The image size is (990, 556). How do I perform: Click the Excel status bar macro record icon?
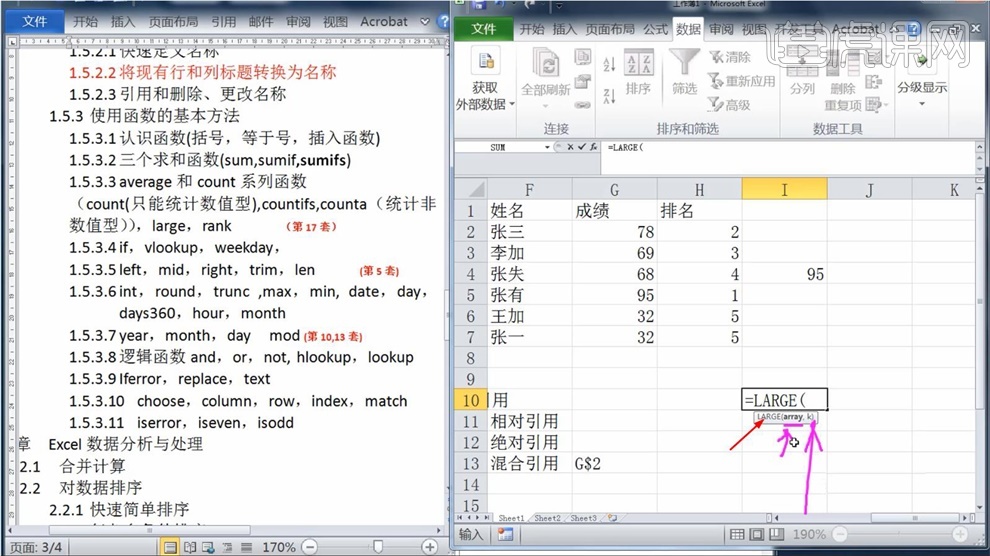pyautogui.click(x=505, y=535)
